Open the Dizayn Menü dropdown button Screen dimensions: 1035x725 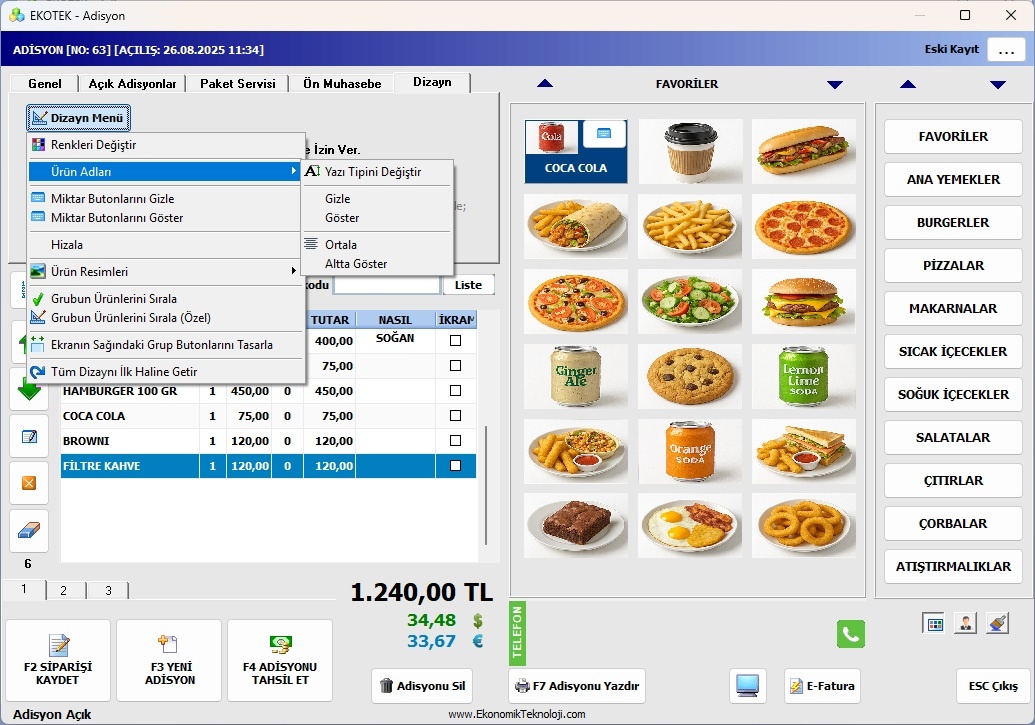(x=79, y=118)
